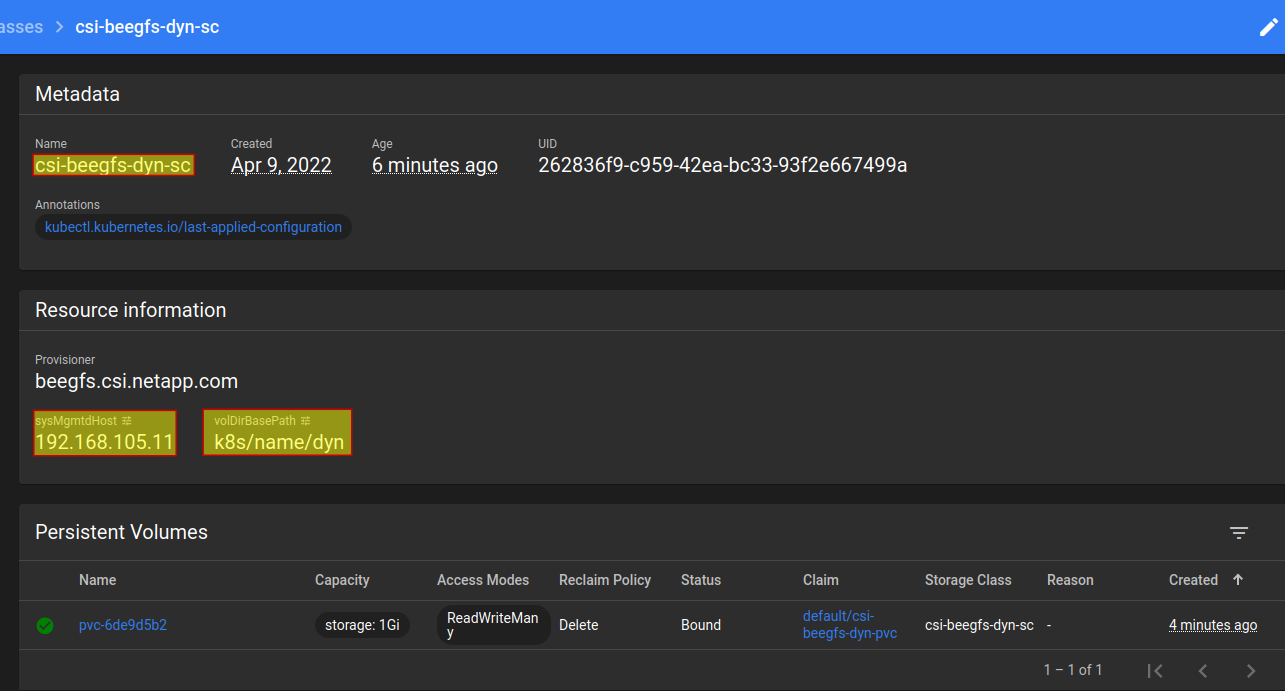This screenshot has height=691, width=1285.
Task: Click the 'Delete' reclaim policy cell
Action: click(x=579, y=626)
